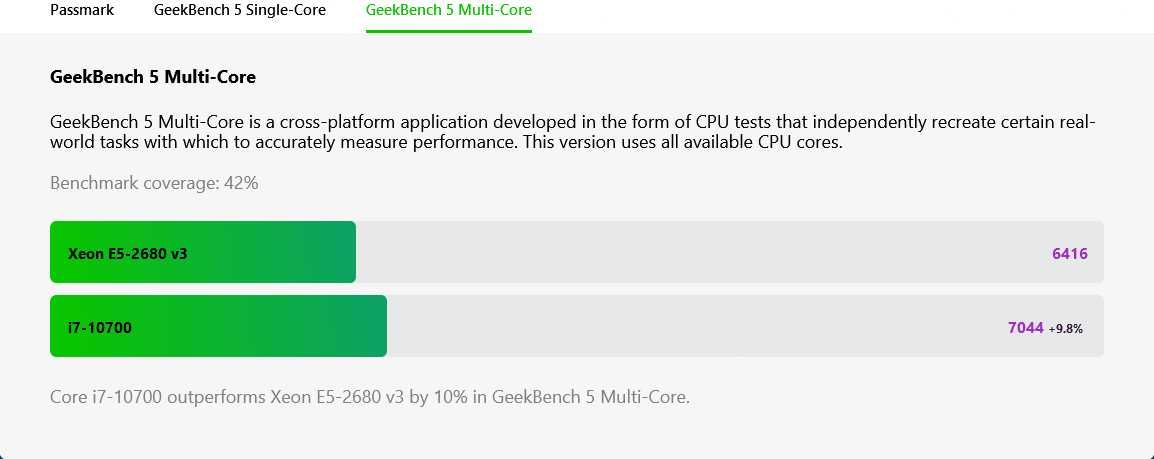Click the 7044 score value
This screenshot has width=1154, height=459.
coord(1026,327)
